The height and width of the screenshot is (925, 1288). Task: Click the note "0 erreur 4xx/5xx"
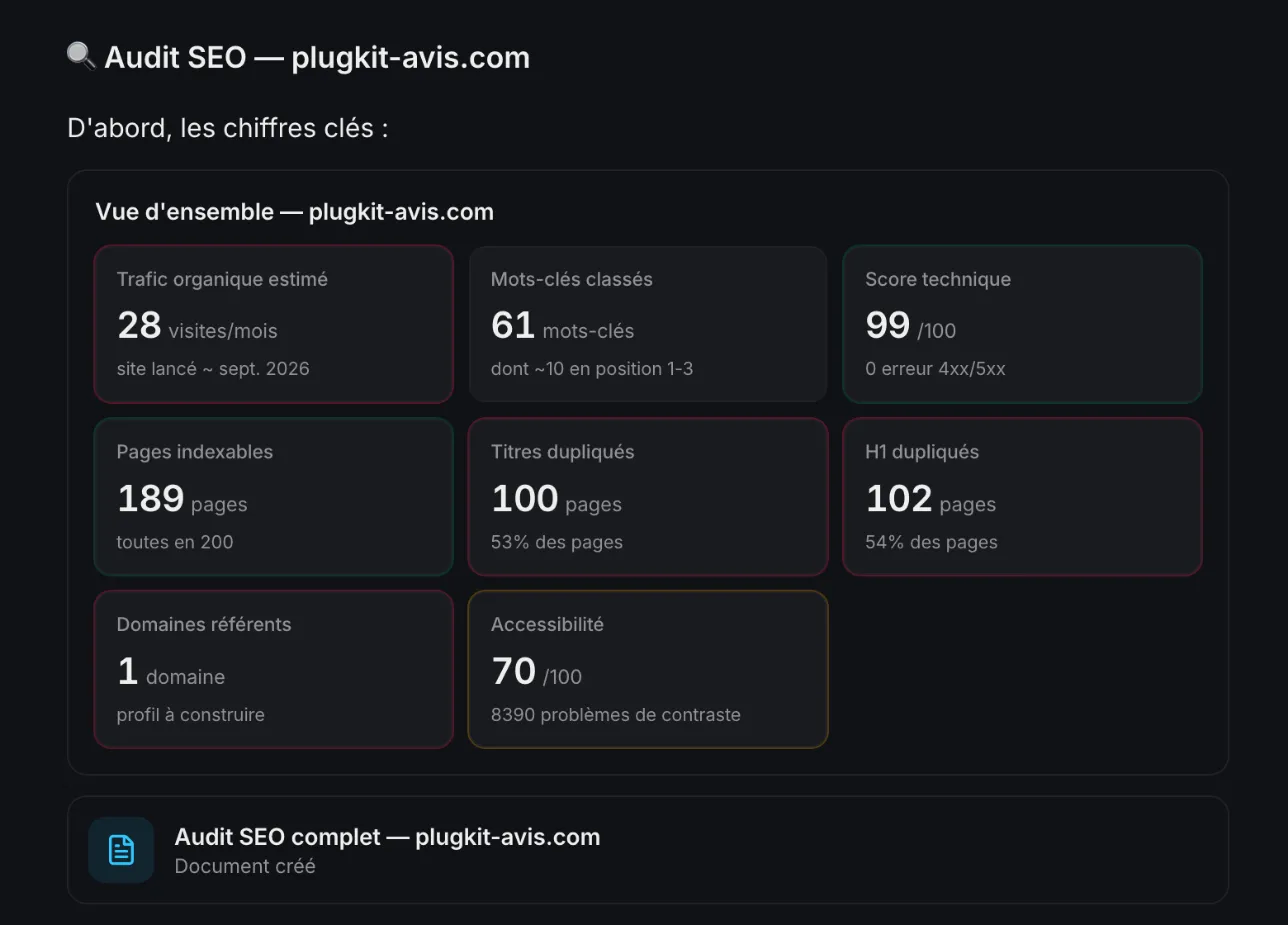[935, 369]
